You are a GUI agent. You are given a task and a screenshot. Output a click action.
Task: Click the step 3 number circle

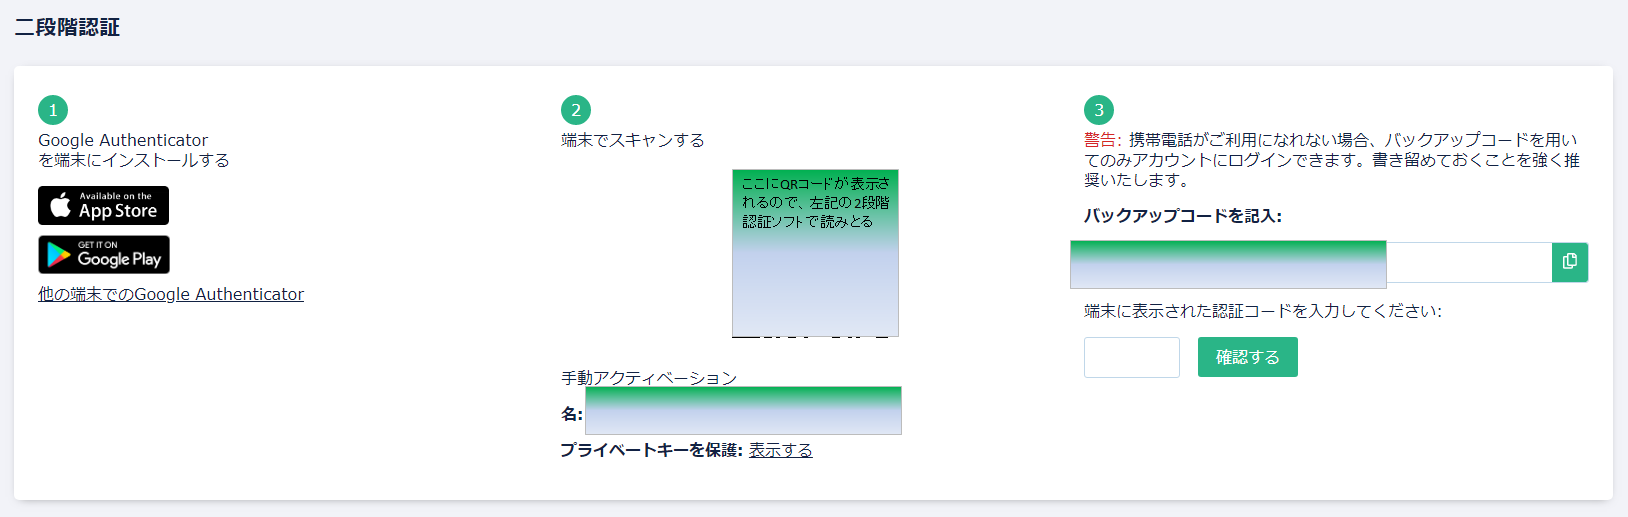click(x=1099, y=110)
